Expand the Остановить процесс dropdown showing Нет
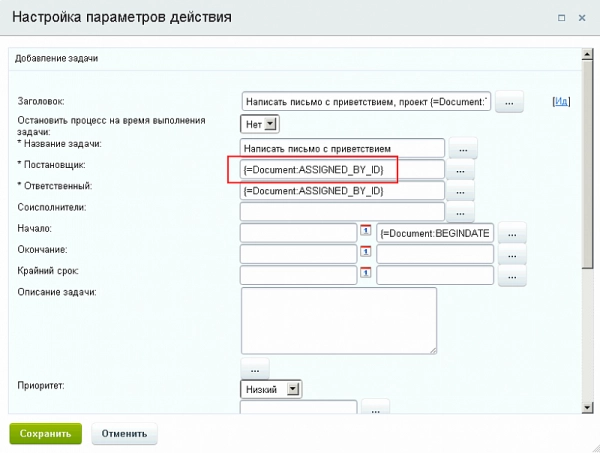 click(x=260, y=124)
